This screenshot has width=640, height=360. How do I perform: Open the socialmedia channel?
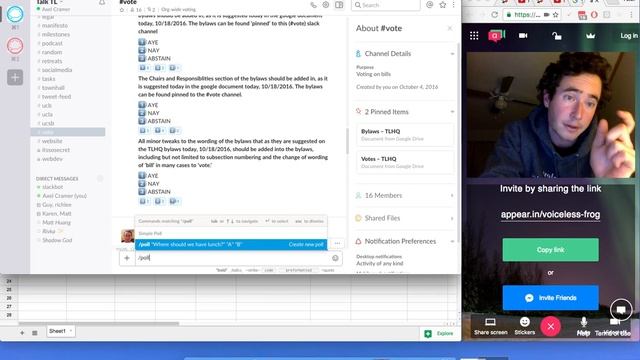(57, 70)
